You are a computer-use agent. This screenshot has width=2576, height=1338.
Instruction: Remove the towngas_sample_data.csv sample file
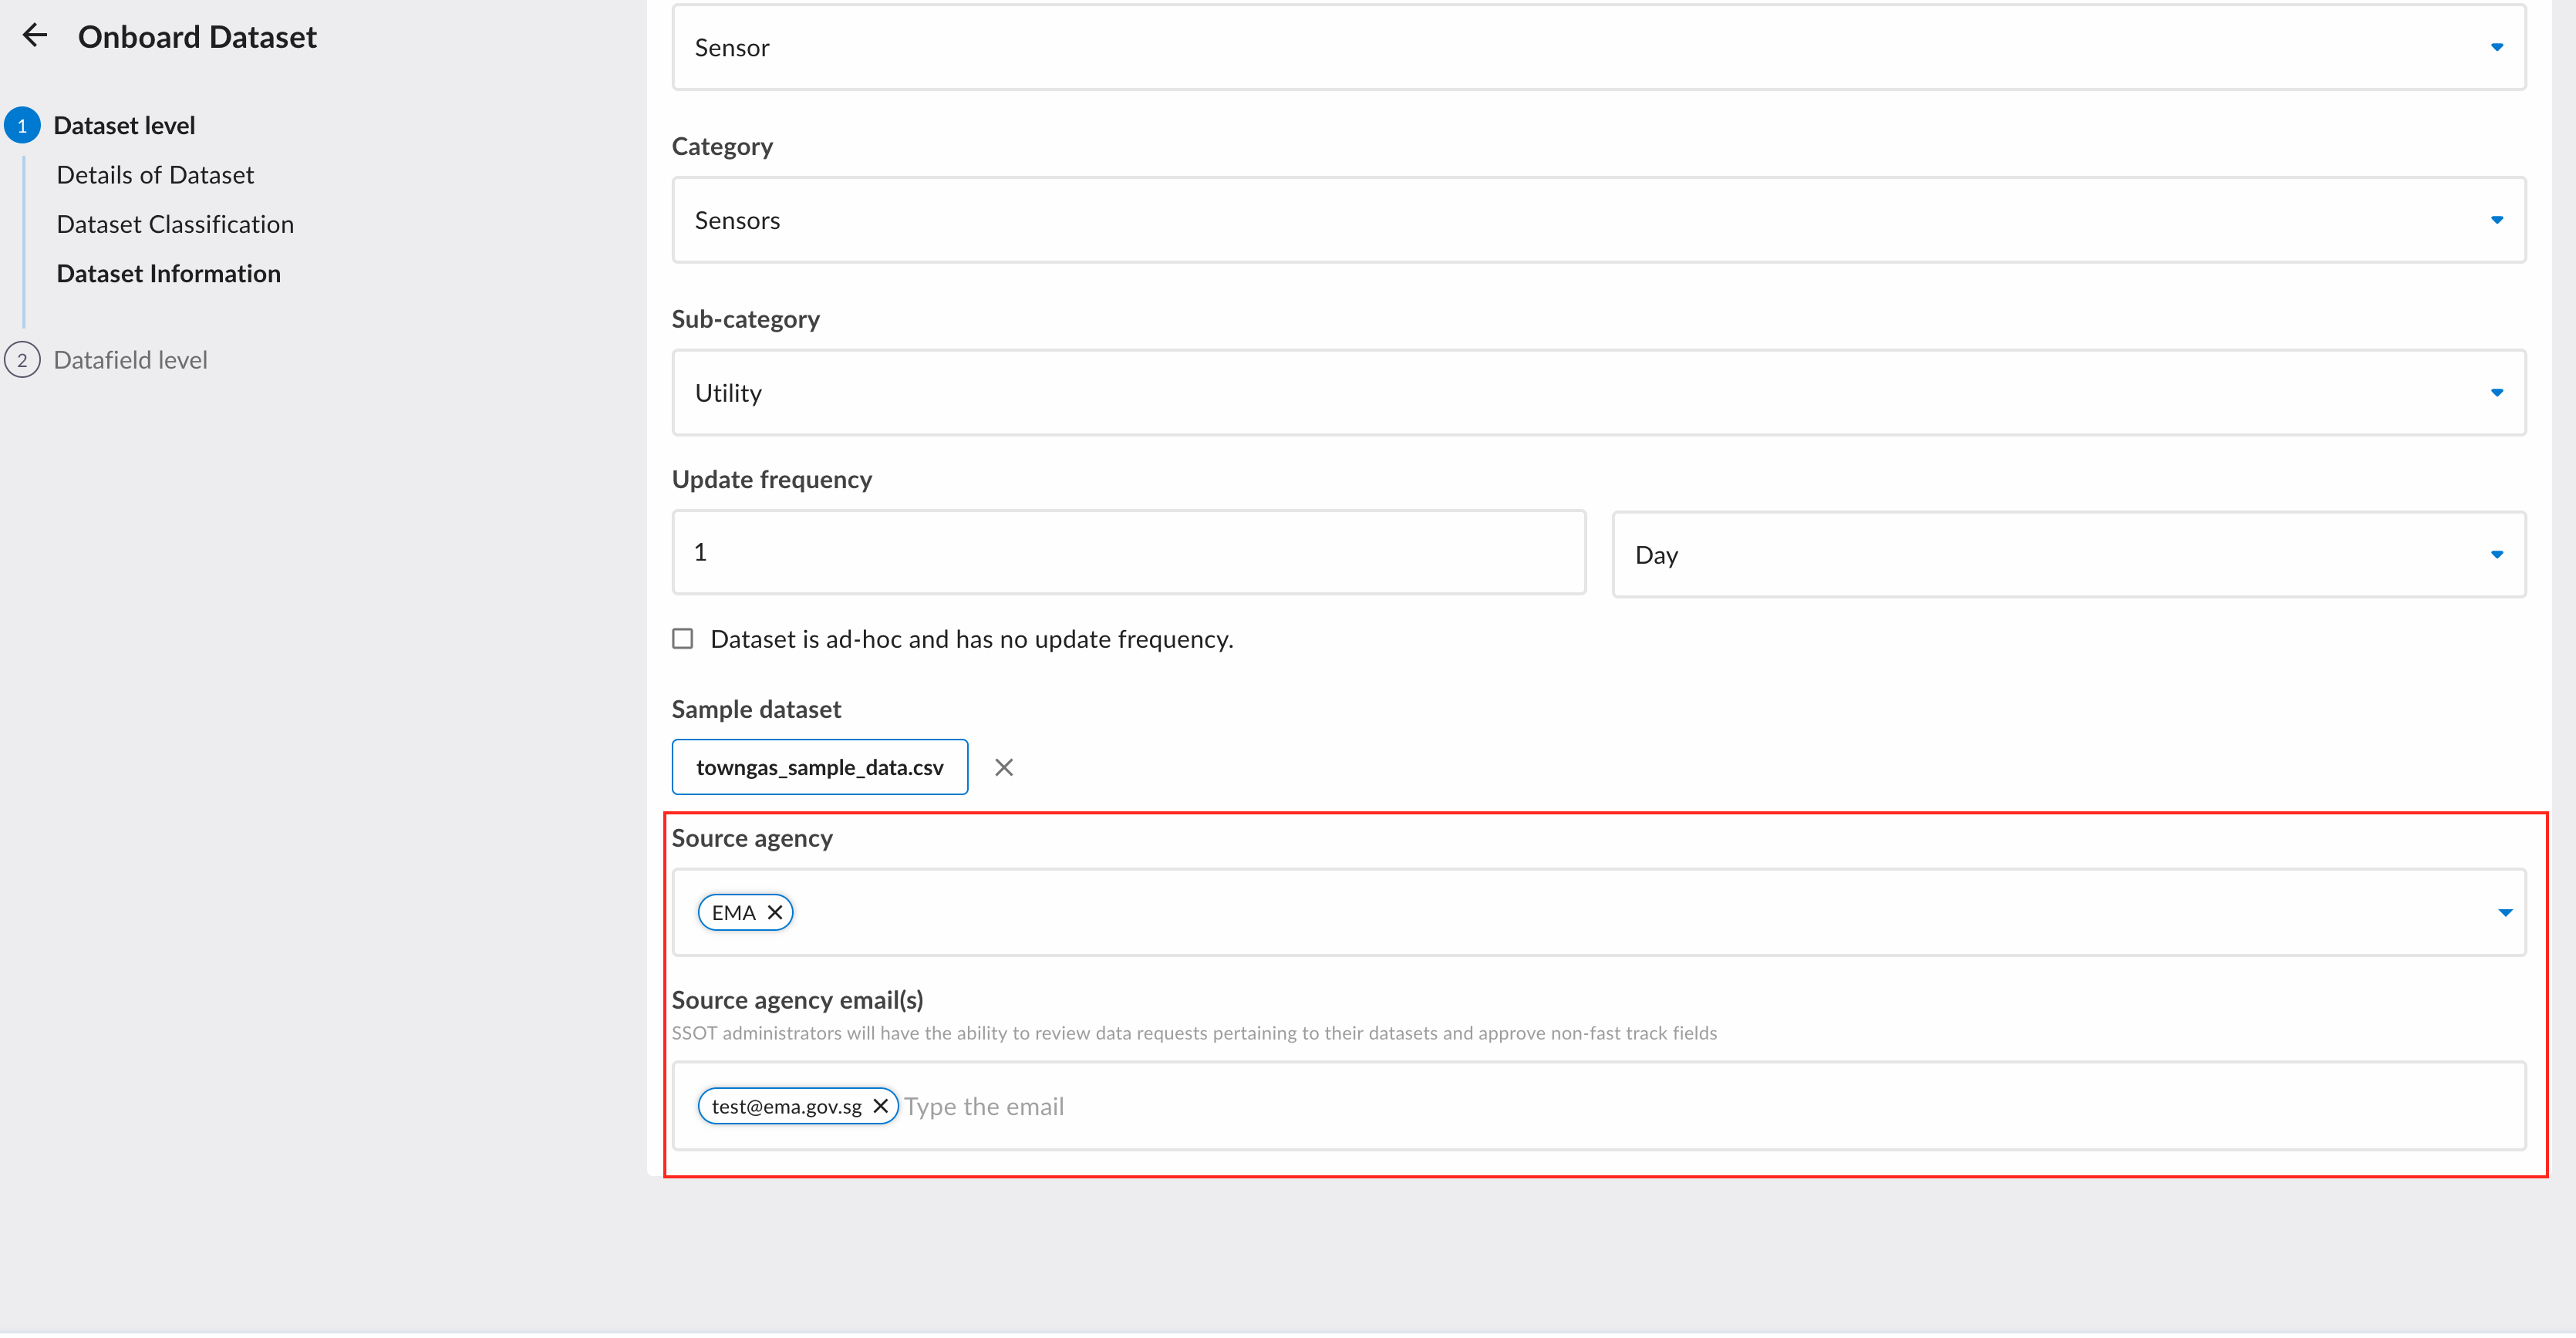1004,767
